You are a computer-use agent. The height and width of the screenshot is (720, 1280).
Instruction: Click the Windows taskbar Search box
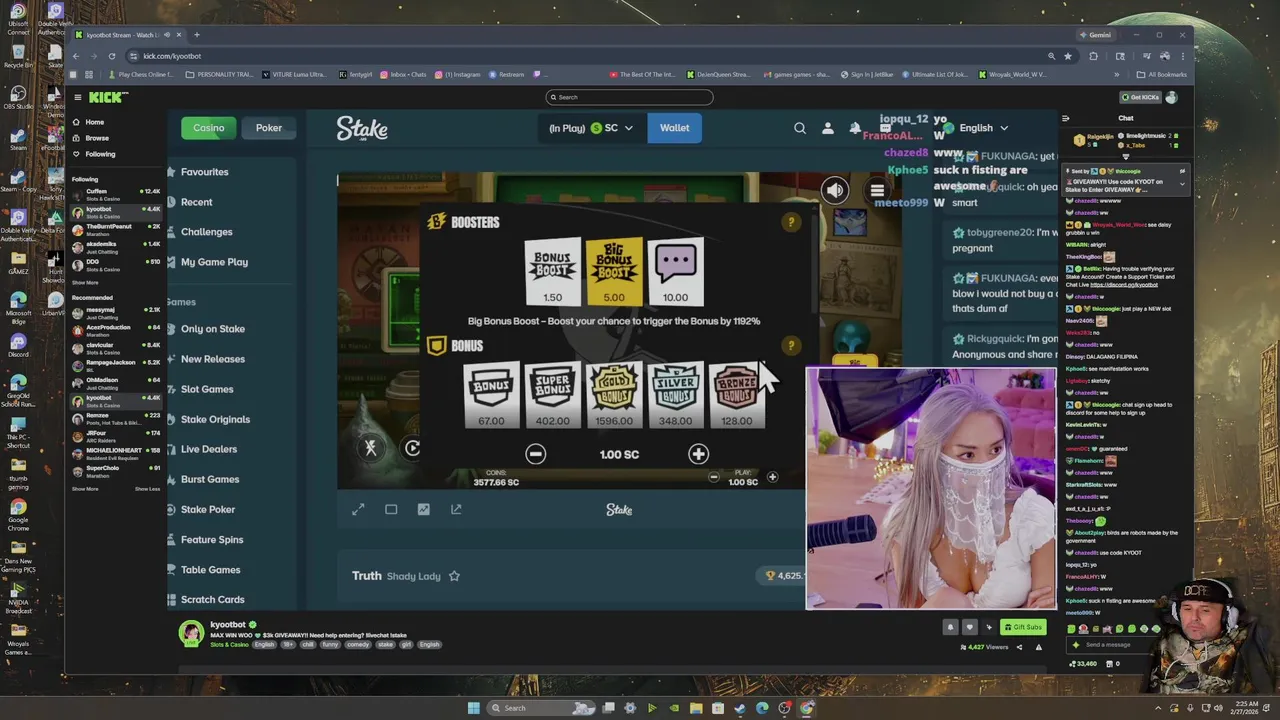540,708
